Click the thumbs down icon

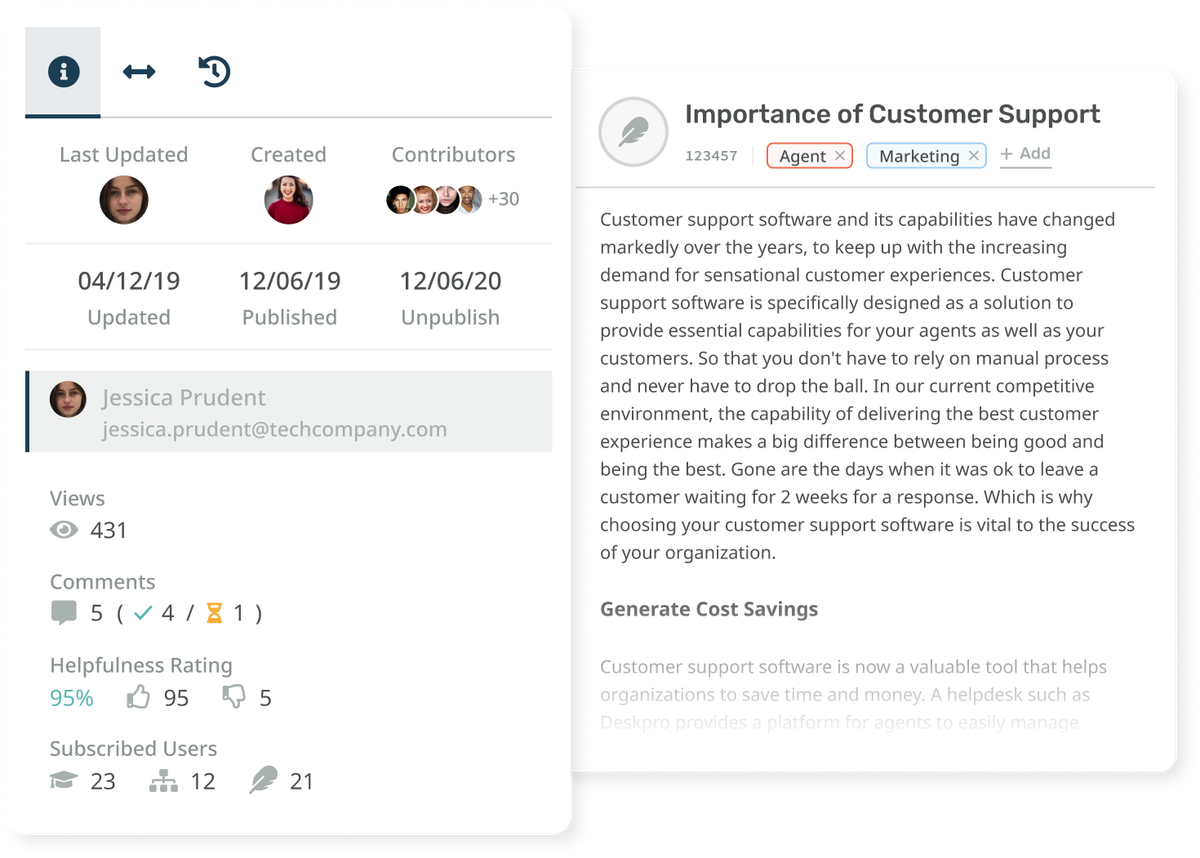[234, 697]
